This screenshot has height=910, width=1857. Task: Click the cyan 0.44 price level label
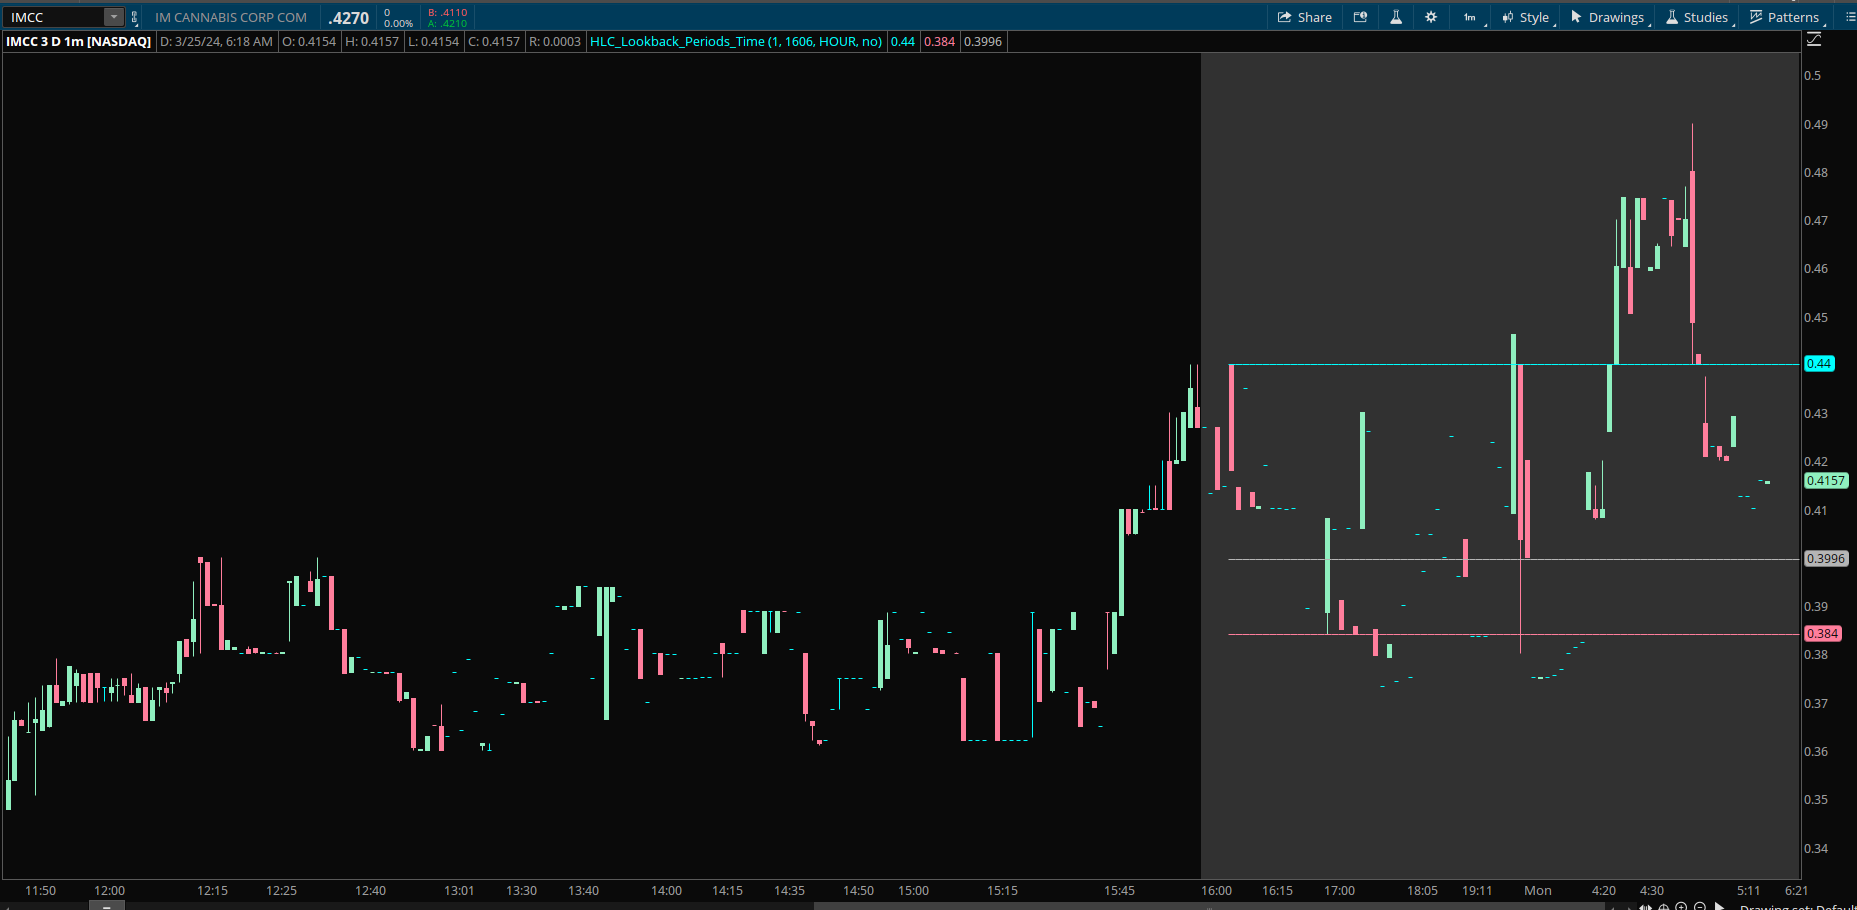[x=1819, y=364]
